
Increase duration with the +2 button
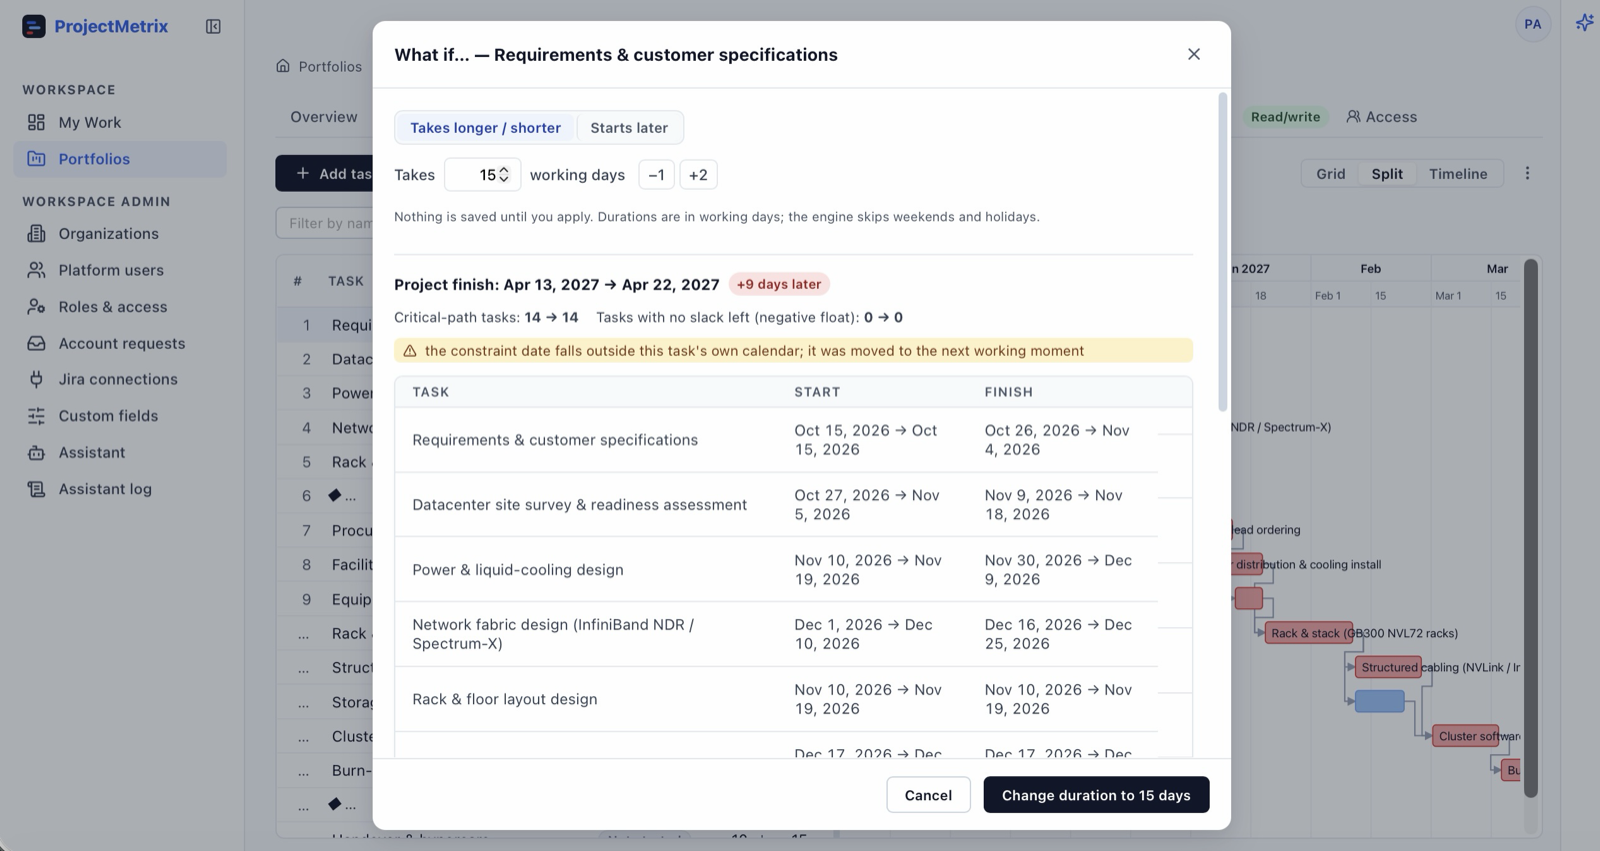[698, 175]
